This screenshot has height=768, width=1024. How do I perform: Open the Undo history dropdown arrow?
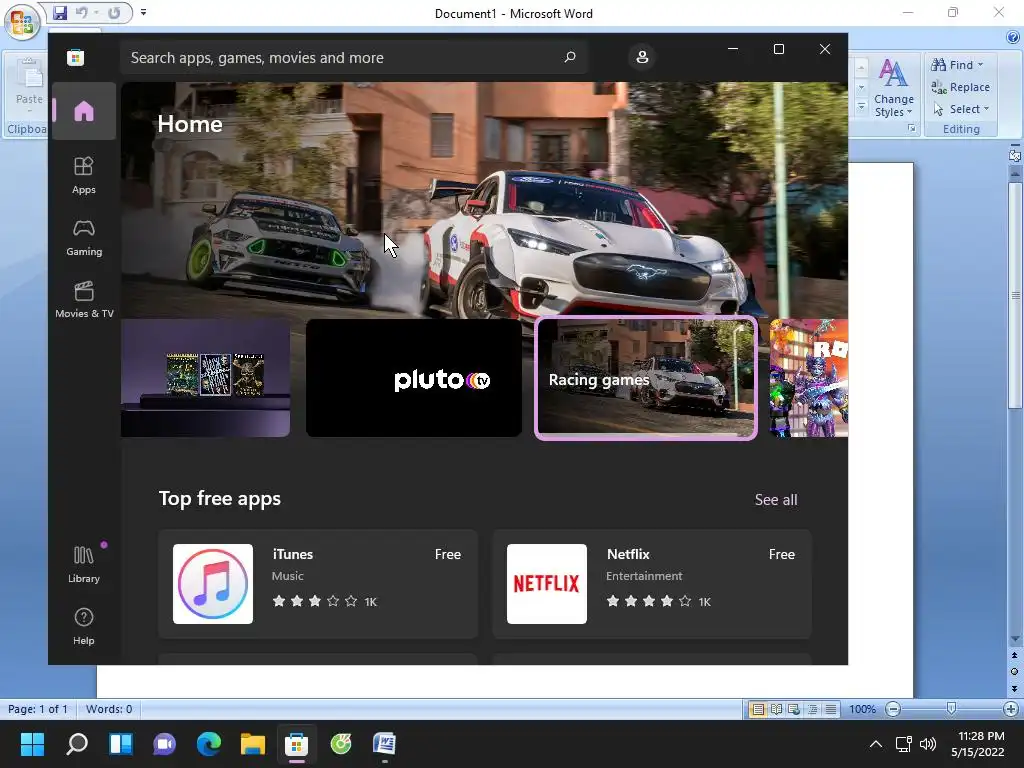click(96, 12)
